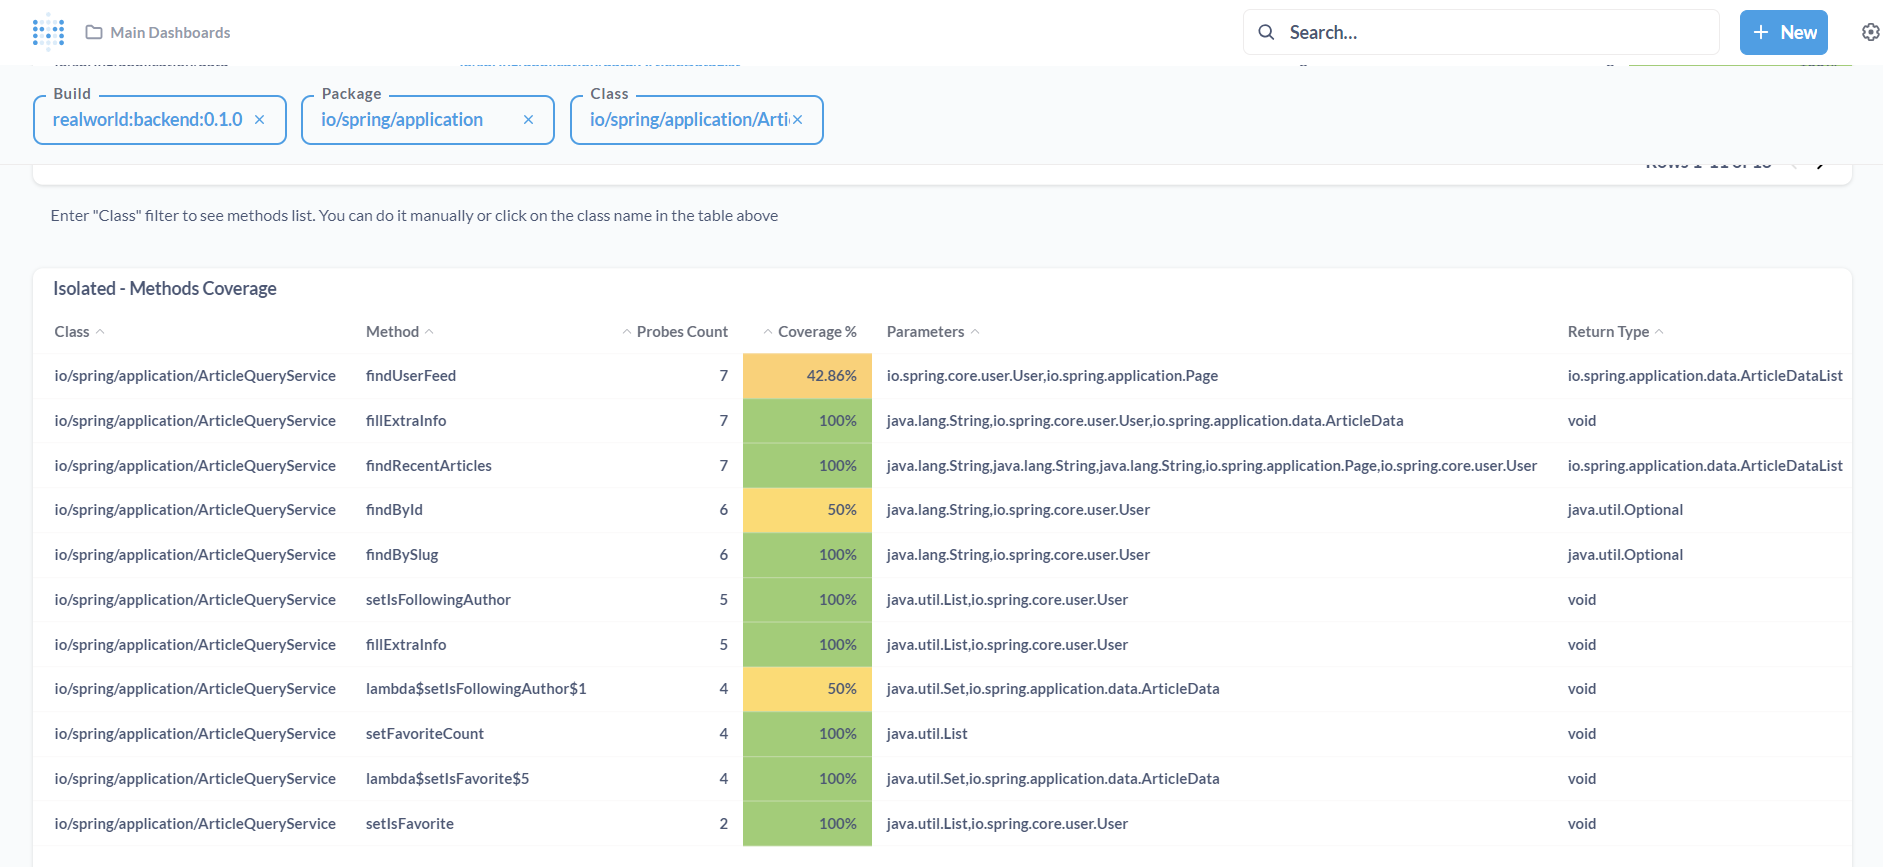1883x867 pixels.
Task: Click class cell in findUserFeed row
Action: point(195,376)
